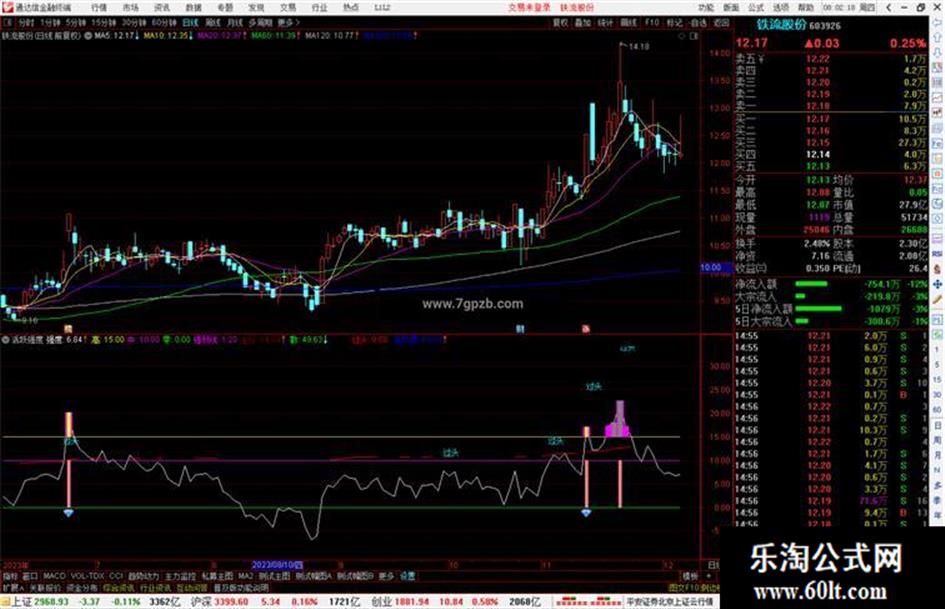
Task: Open the 资金分布 bottom tab
Action: 82,587
